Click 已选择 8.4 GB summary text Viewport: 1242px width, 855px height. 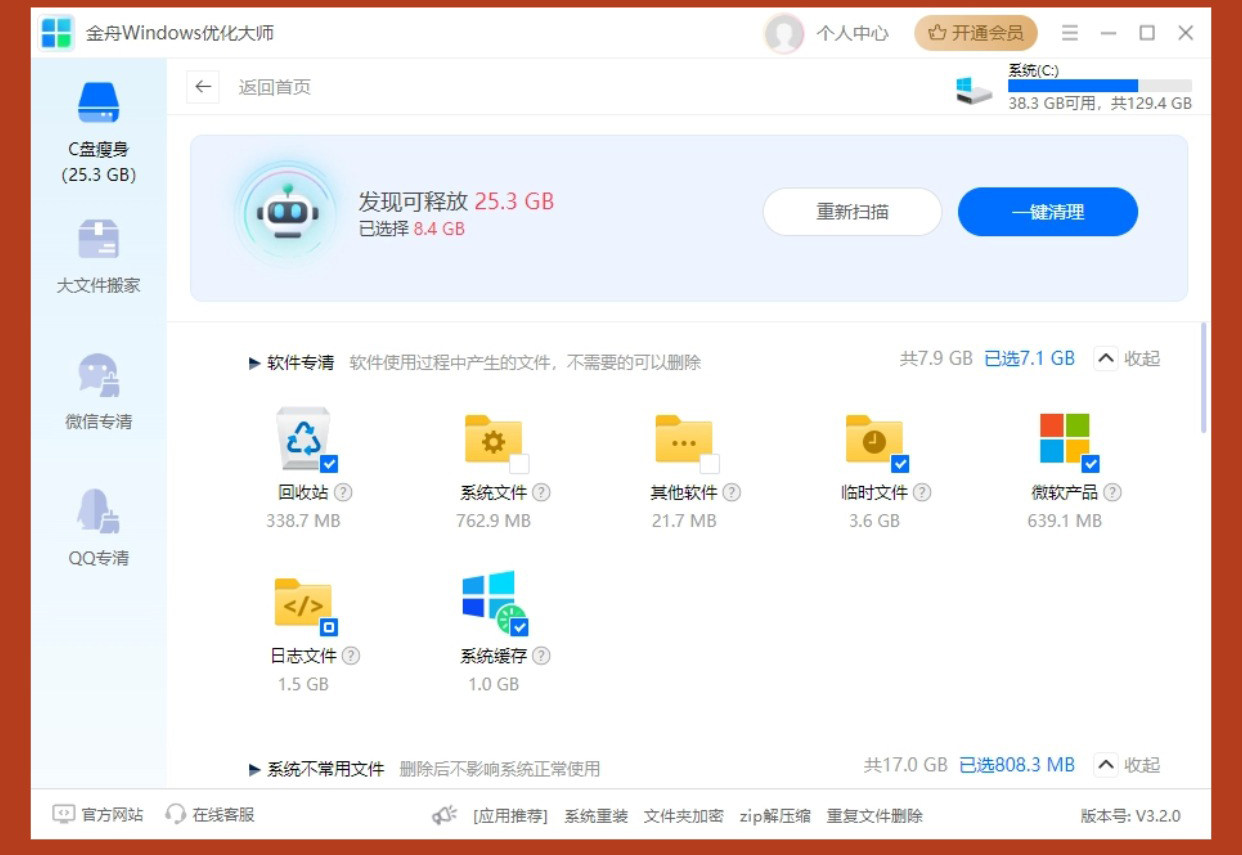tap(412, 228)
